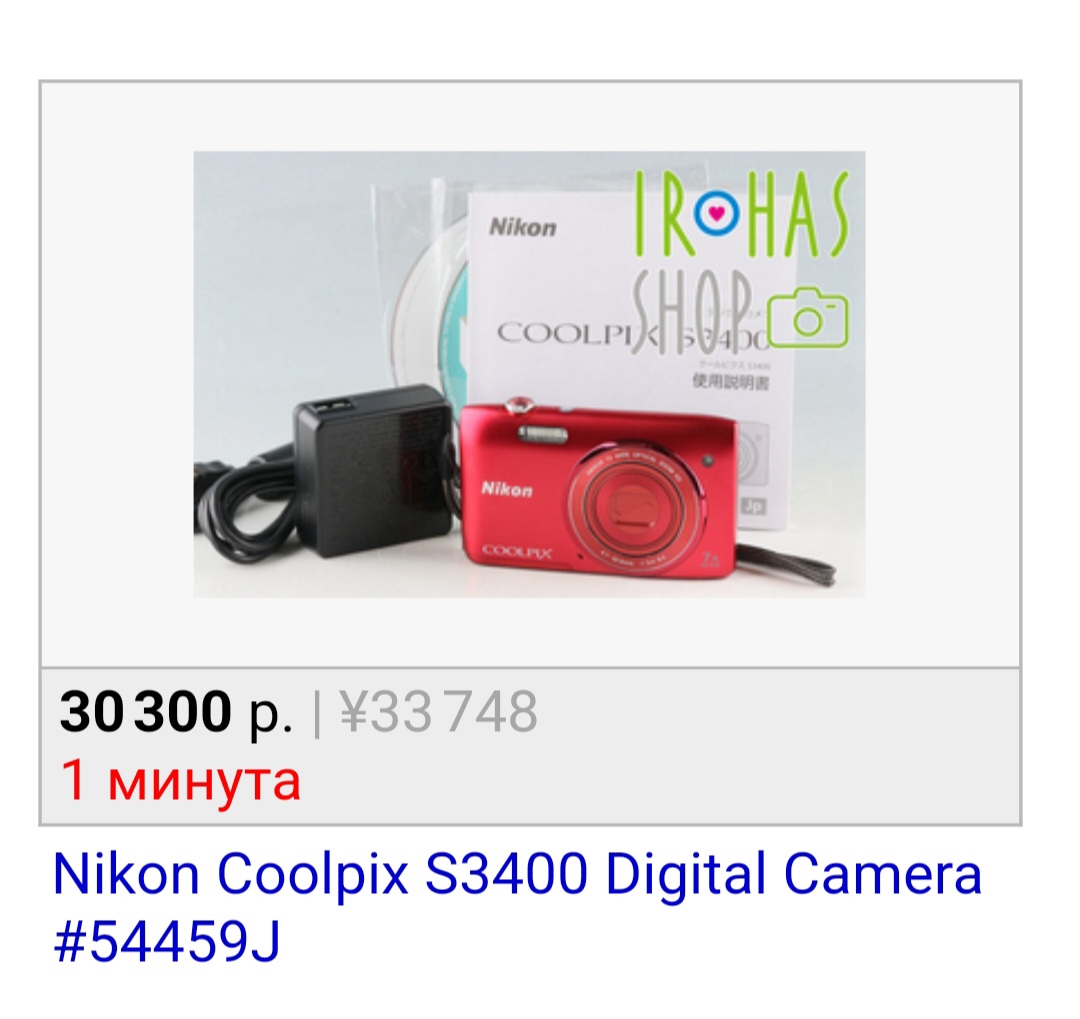Click the black charger adapter in photo
This screenshot has width=1080, height=1019.
pyautogui.click(x=372, y=470)
